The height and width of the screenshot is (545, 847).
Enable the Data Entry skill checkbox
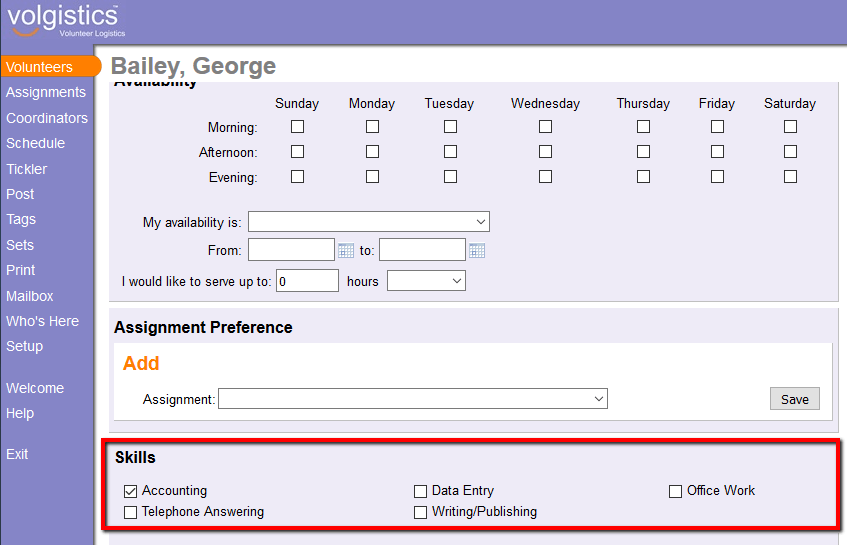click(421, 491)
